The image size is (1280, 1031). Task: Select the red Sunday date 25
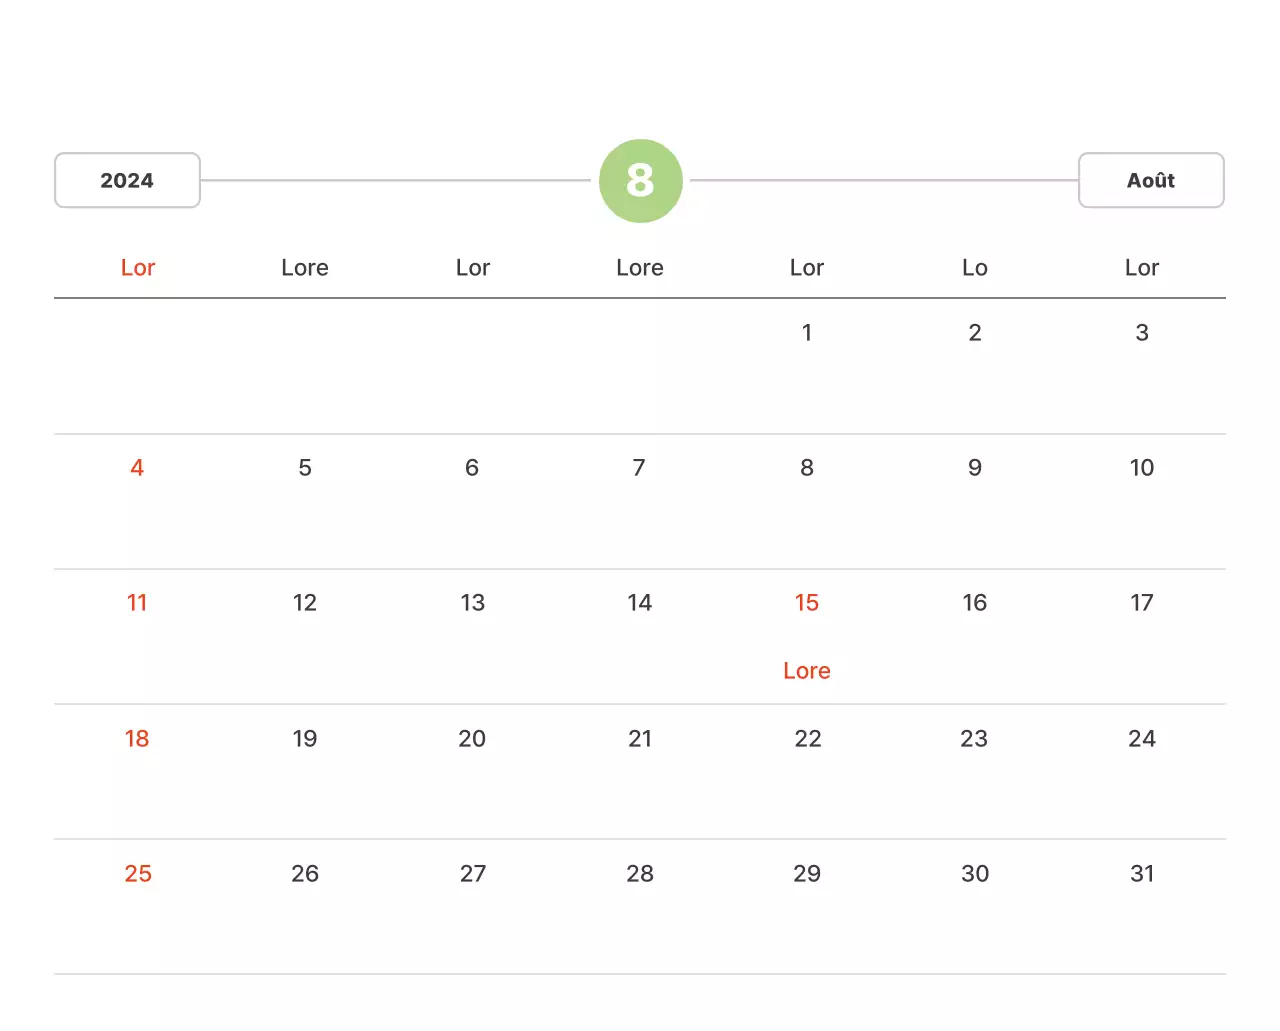(138, 874)
